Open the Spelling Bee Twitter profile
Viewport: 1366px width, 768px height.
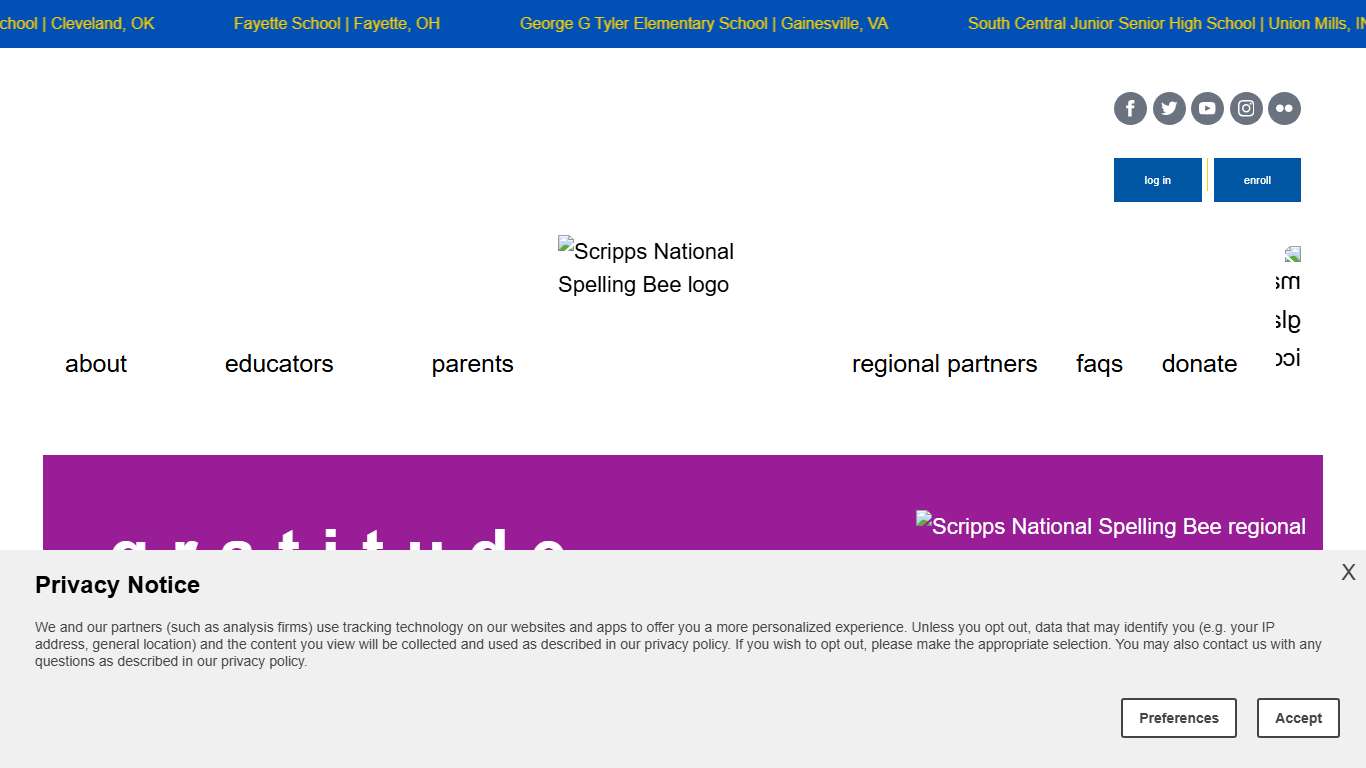(x=1168, y=108)
